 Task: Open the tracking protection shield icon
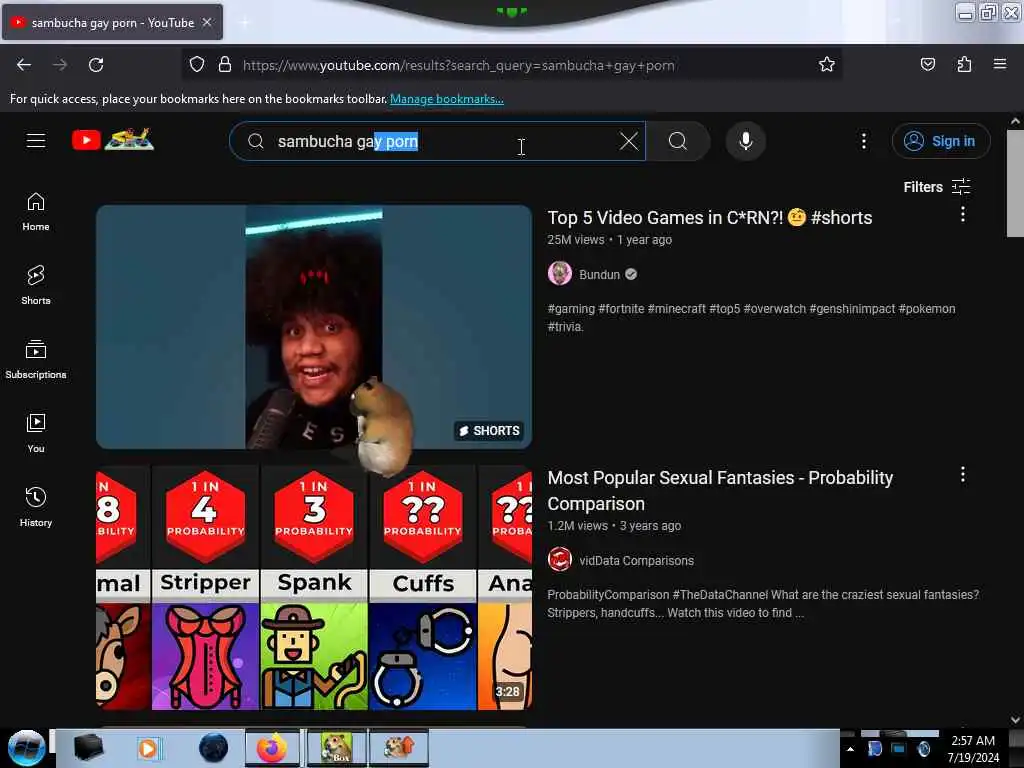click(197, 65)
